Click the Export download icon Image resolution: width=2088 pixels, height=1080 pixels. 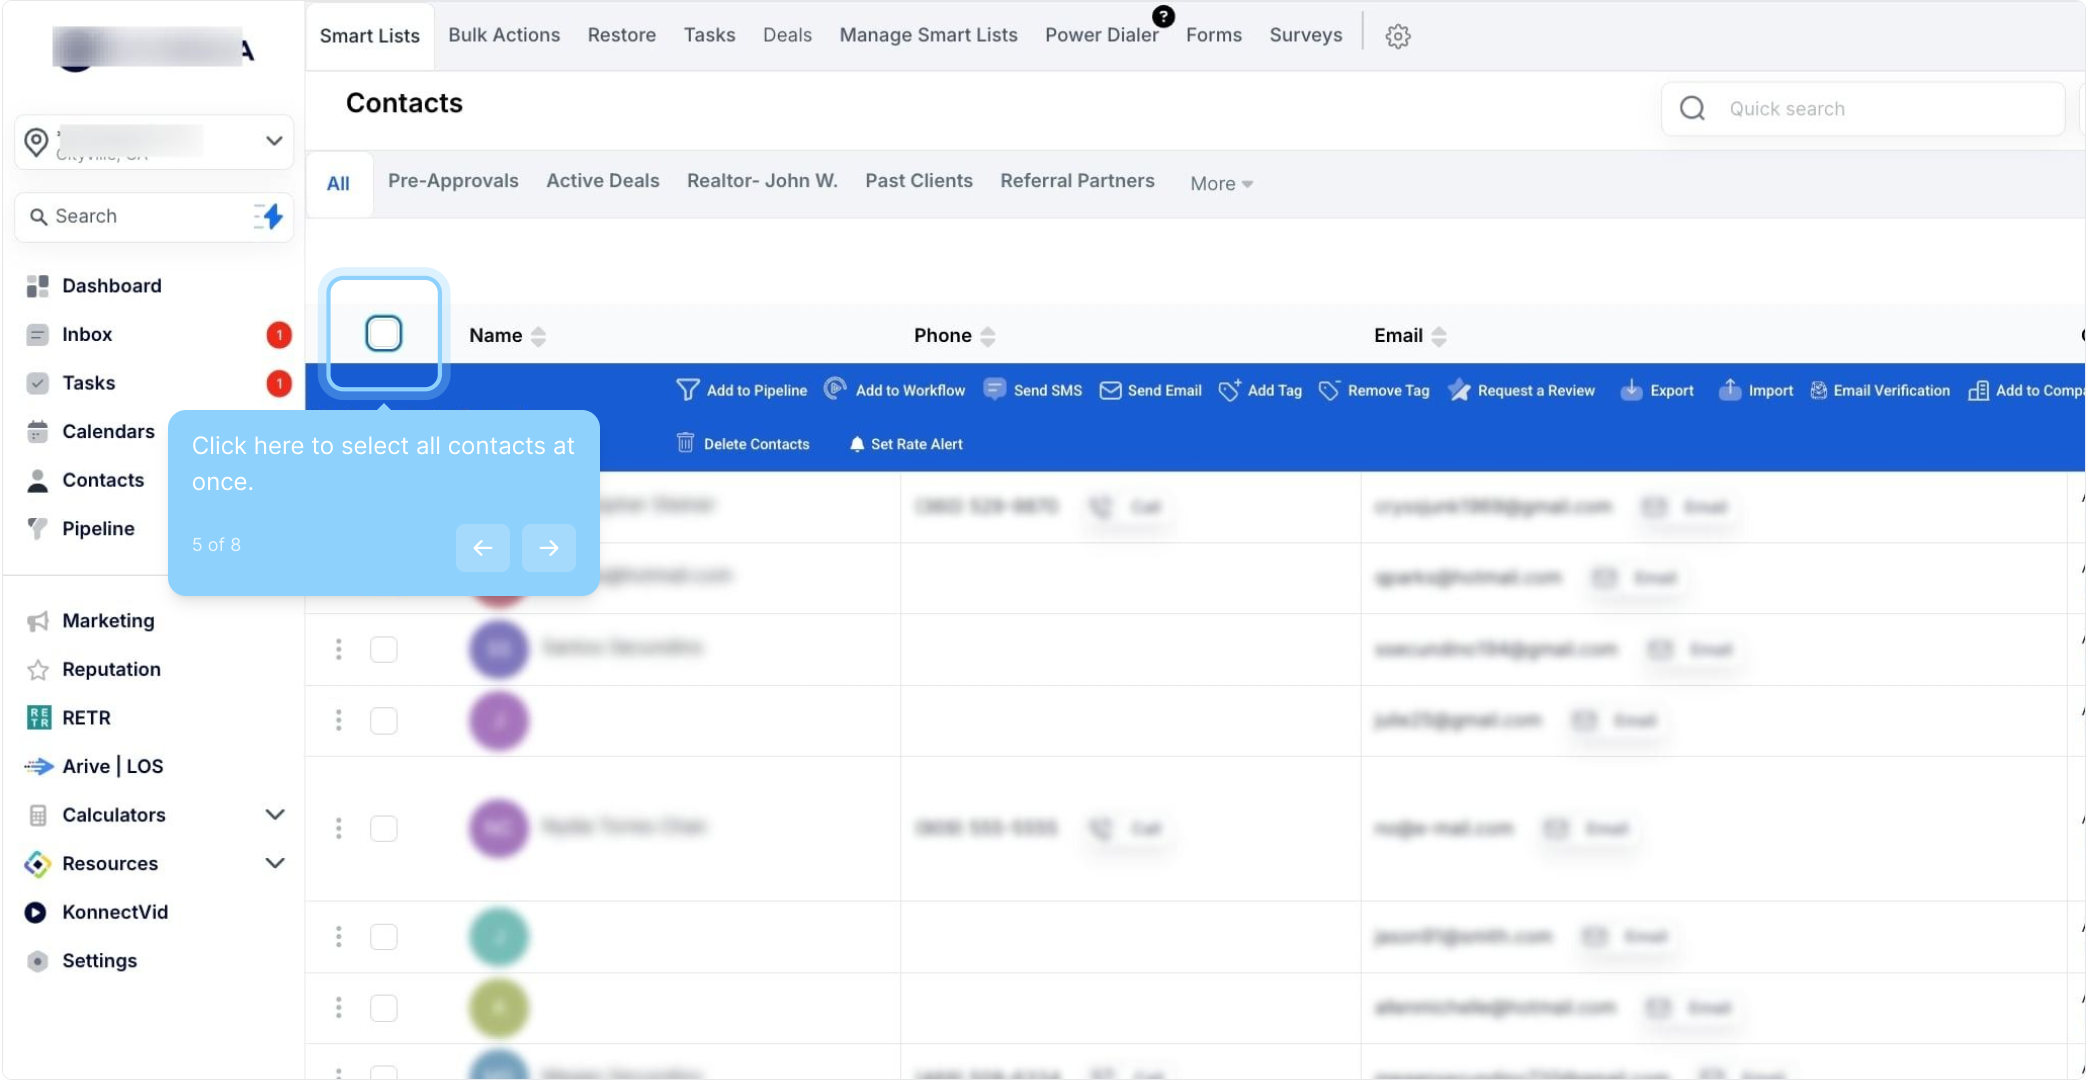click(1631, 390)
